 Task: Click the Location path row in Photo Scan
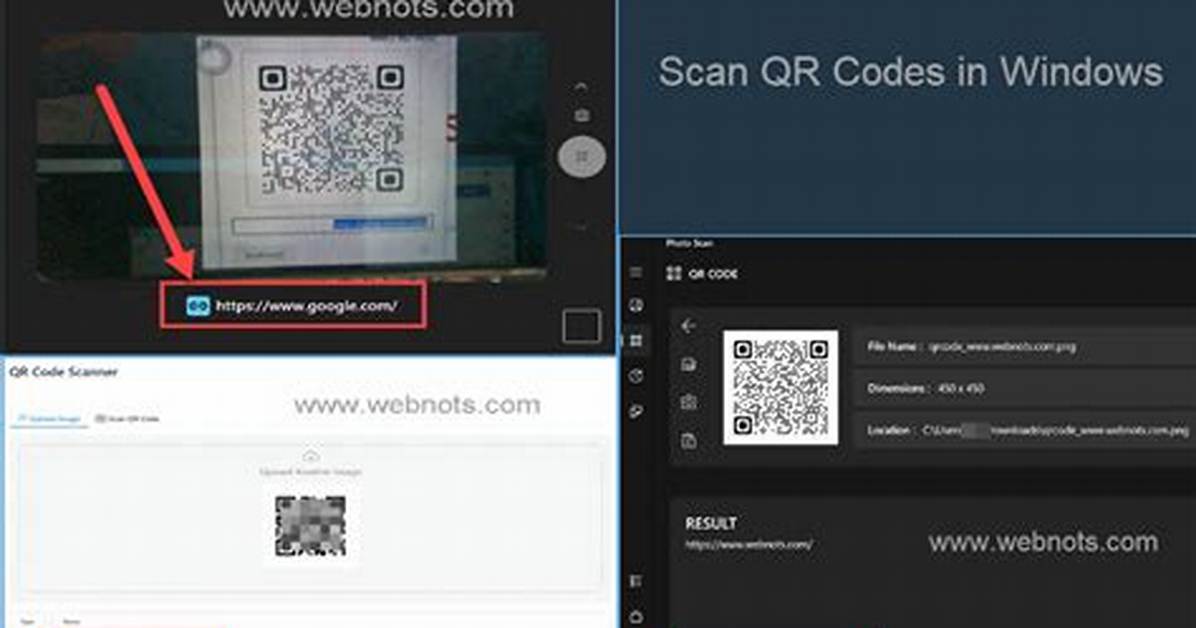(x=1024, y=430)
